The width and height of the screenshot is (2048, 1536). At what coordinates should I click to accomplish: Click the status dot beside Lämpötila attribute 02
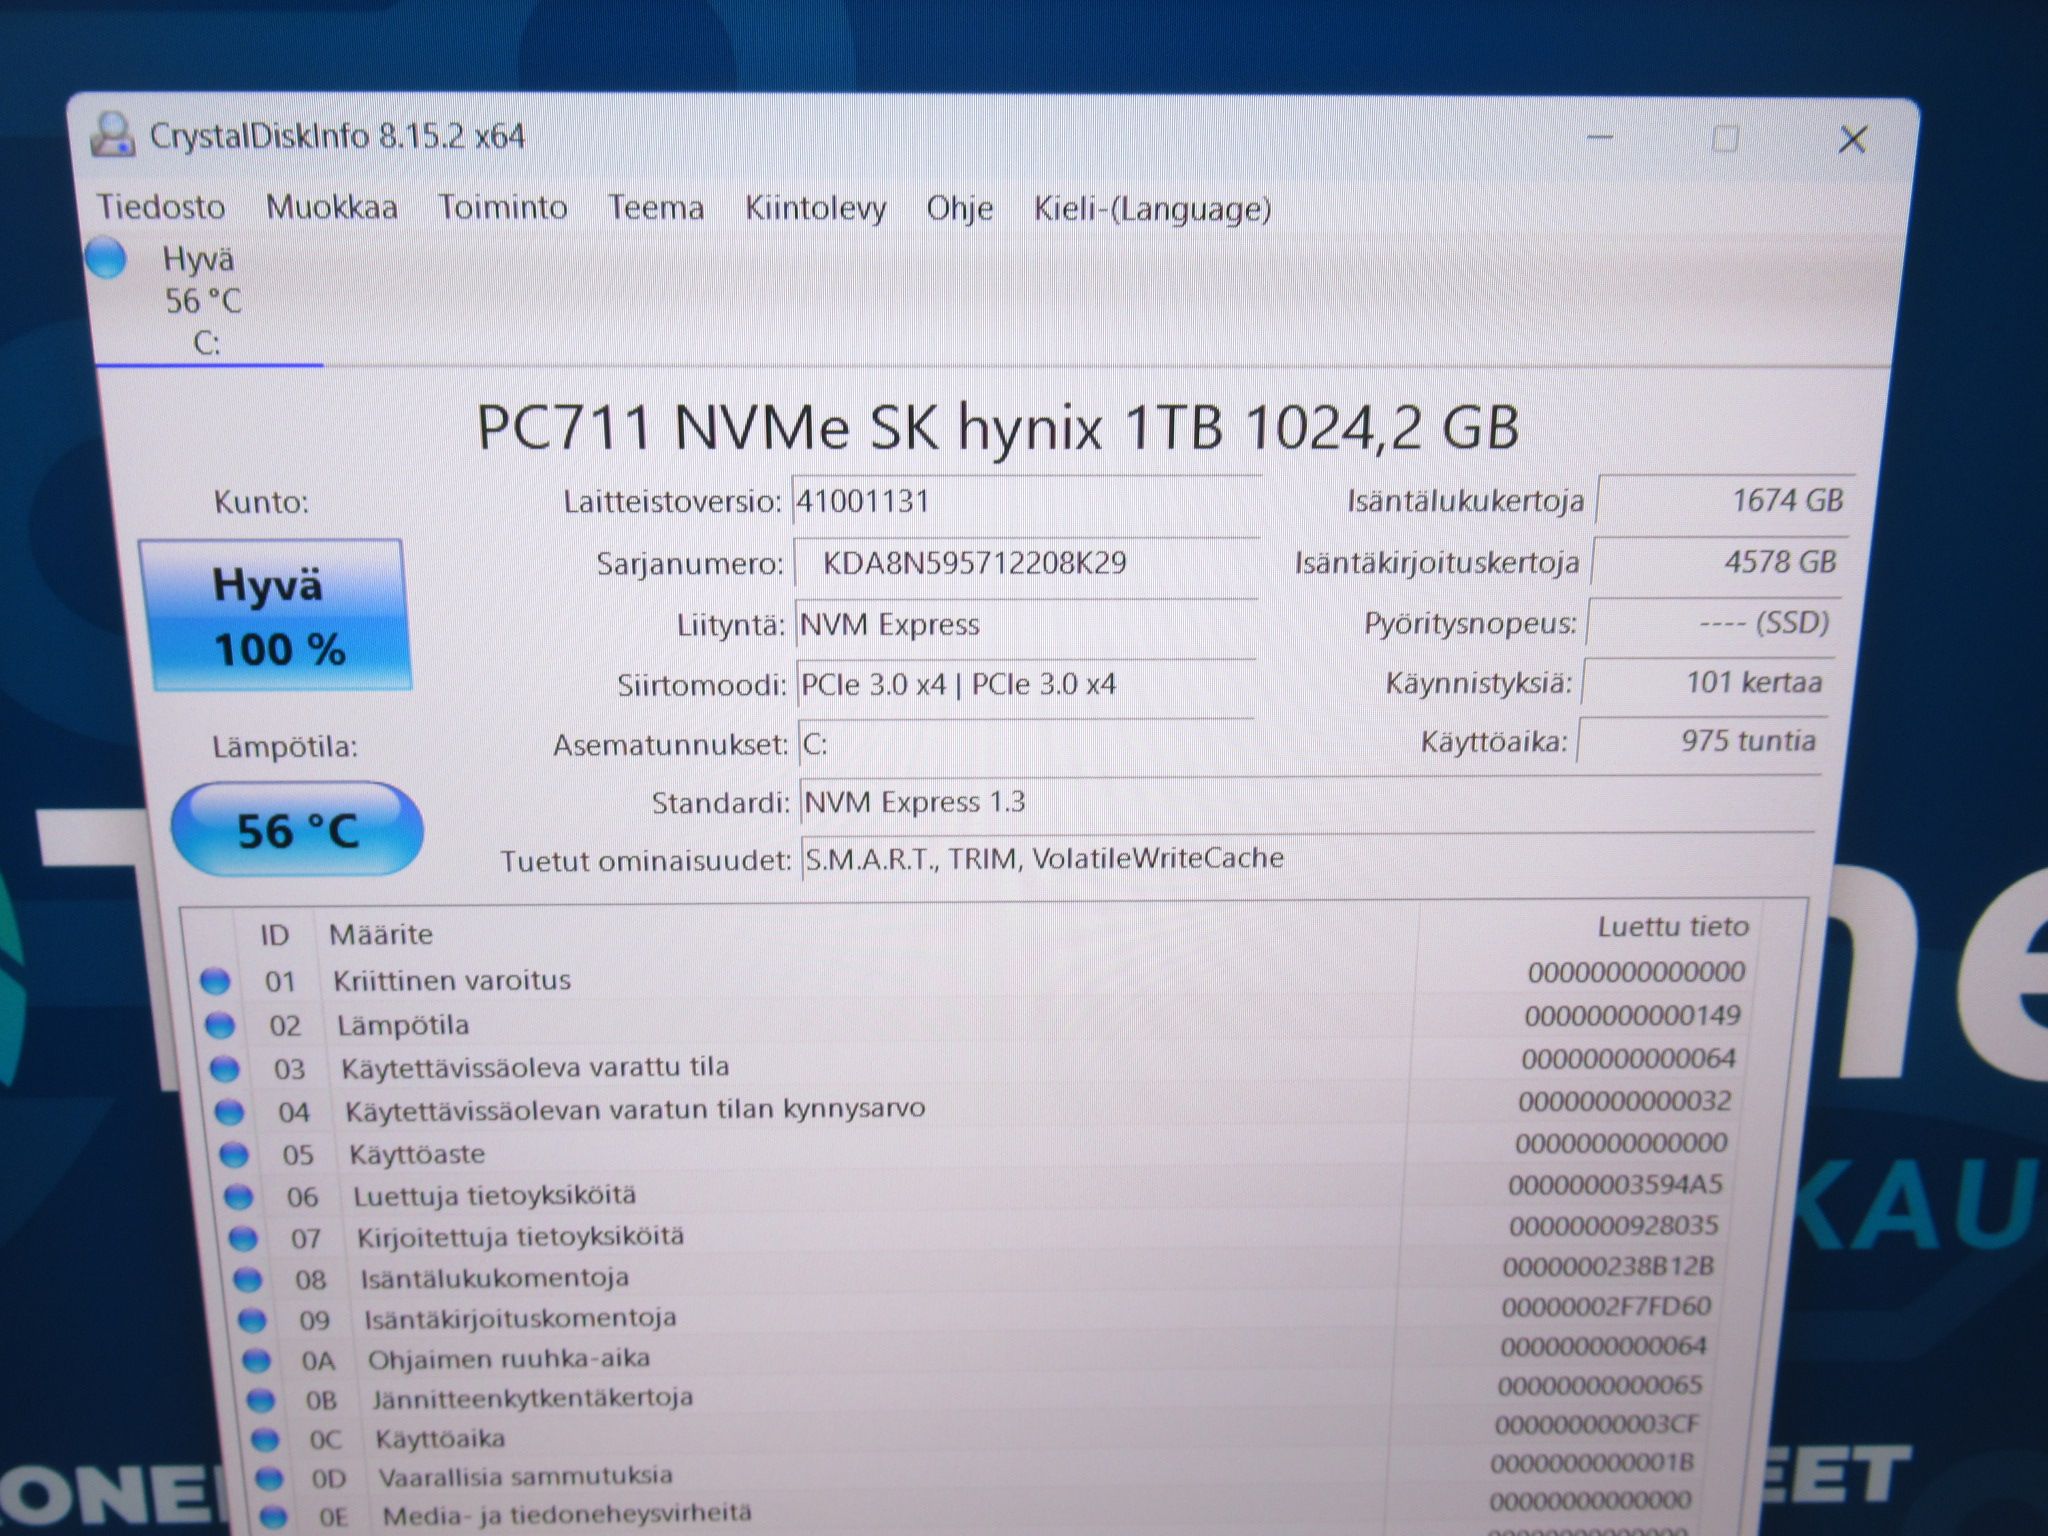219,1025
